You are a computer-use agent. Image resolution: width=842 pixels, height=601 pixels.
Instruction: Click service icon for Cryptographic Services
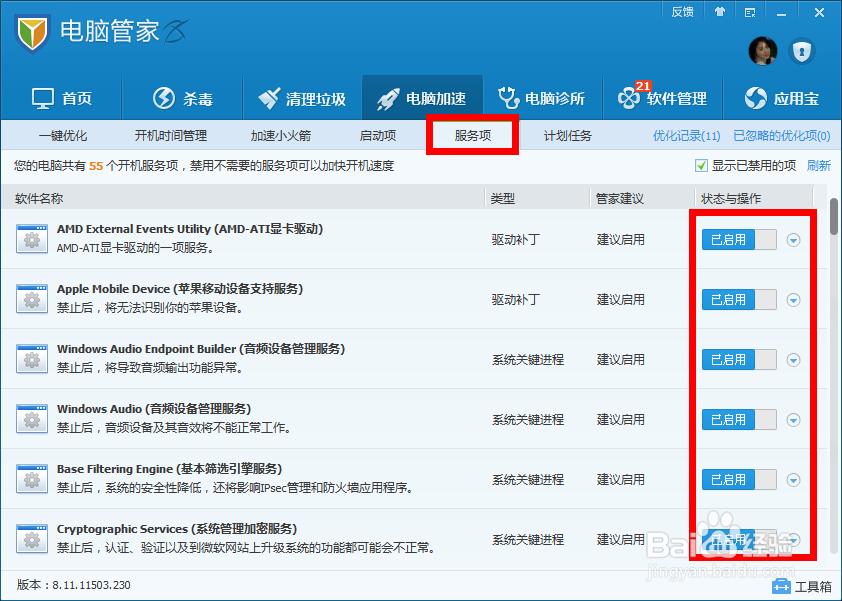[32, 539]
